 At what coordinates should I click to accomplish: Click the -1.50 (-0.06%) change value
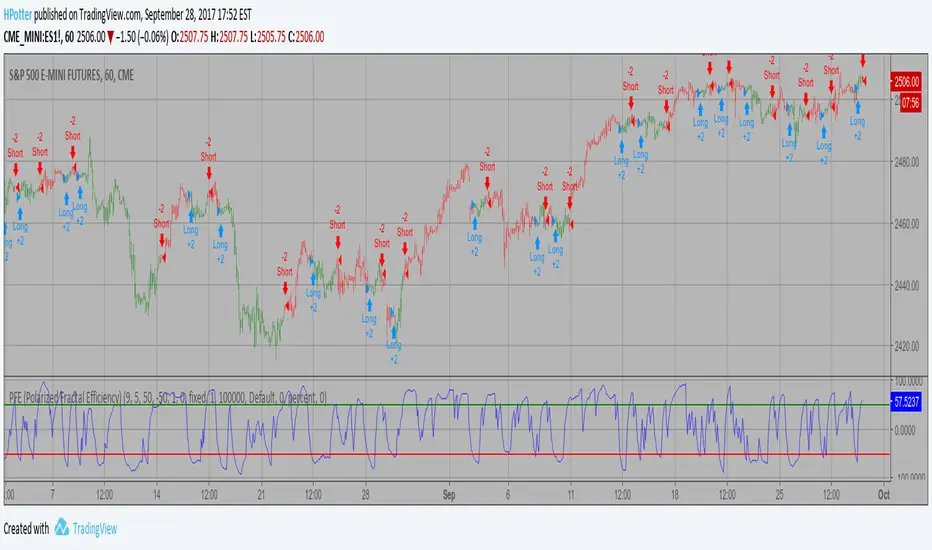(x=142, y=37)
